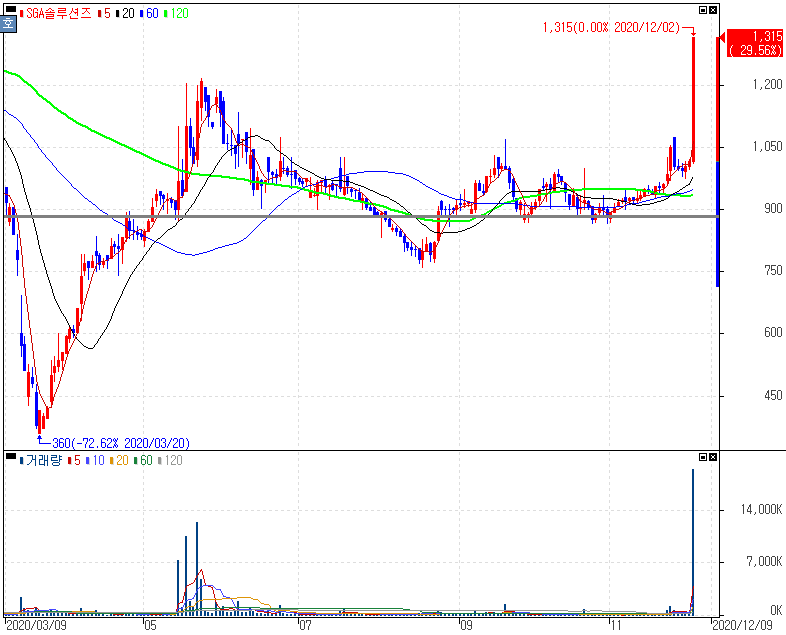Select the SGA솔루션즈 series legend
This screenshot has height=635, width=786.
coord(56,14)
